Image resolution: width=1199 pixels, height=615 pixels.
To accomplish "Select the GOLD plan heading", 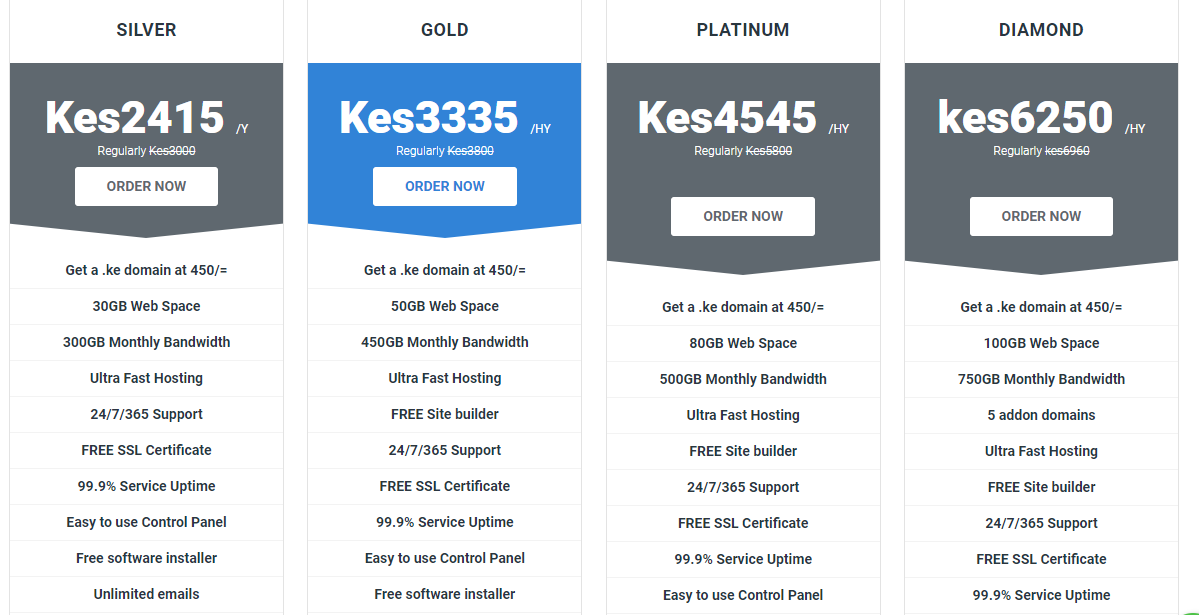I will 444,30.
